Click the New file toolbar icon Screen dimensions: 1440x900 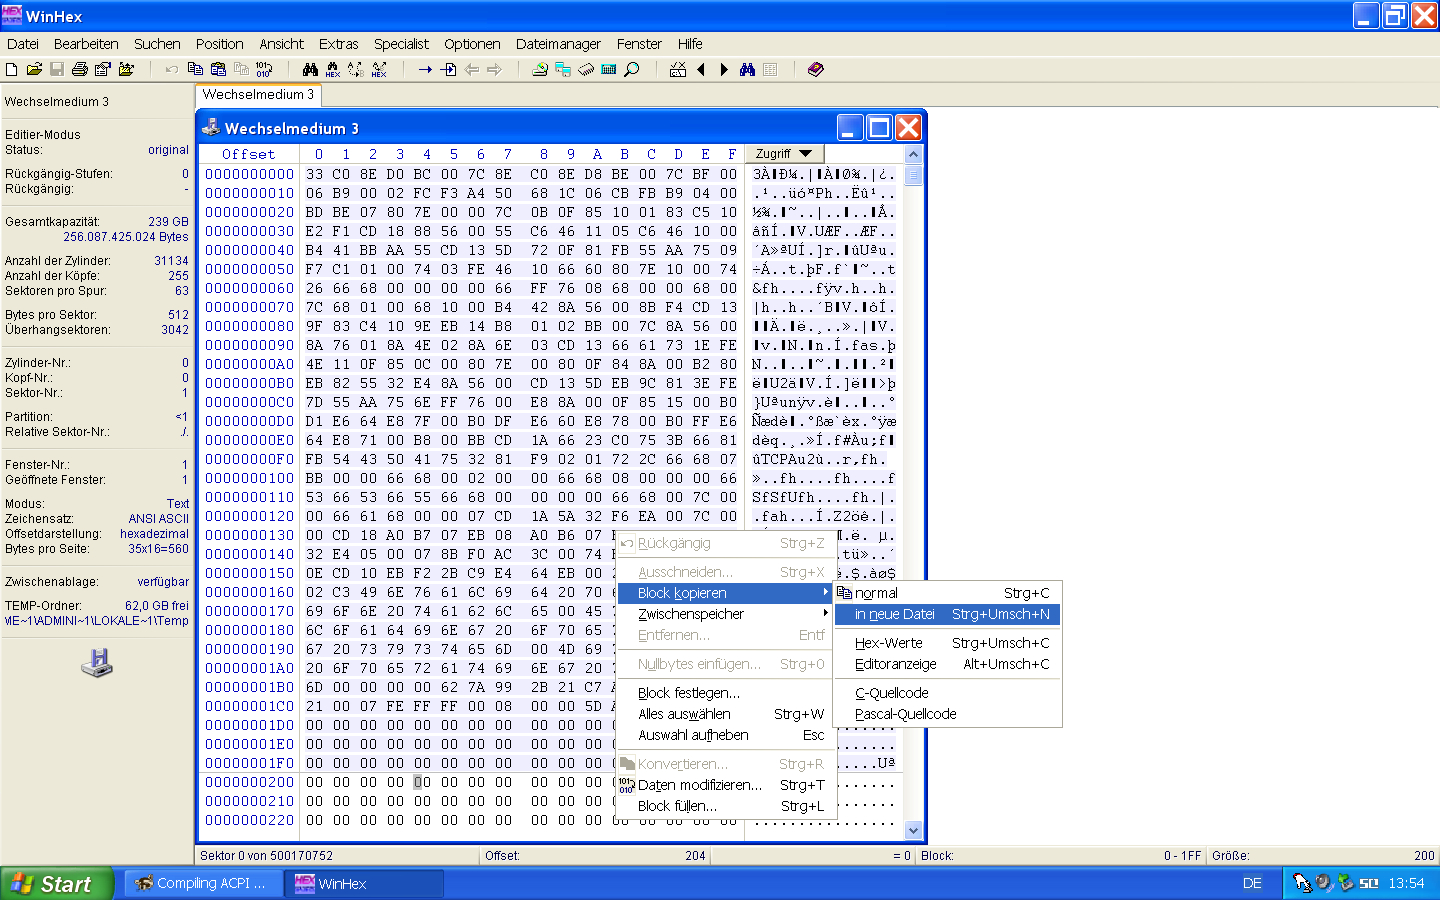[x=12, y=70]
